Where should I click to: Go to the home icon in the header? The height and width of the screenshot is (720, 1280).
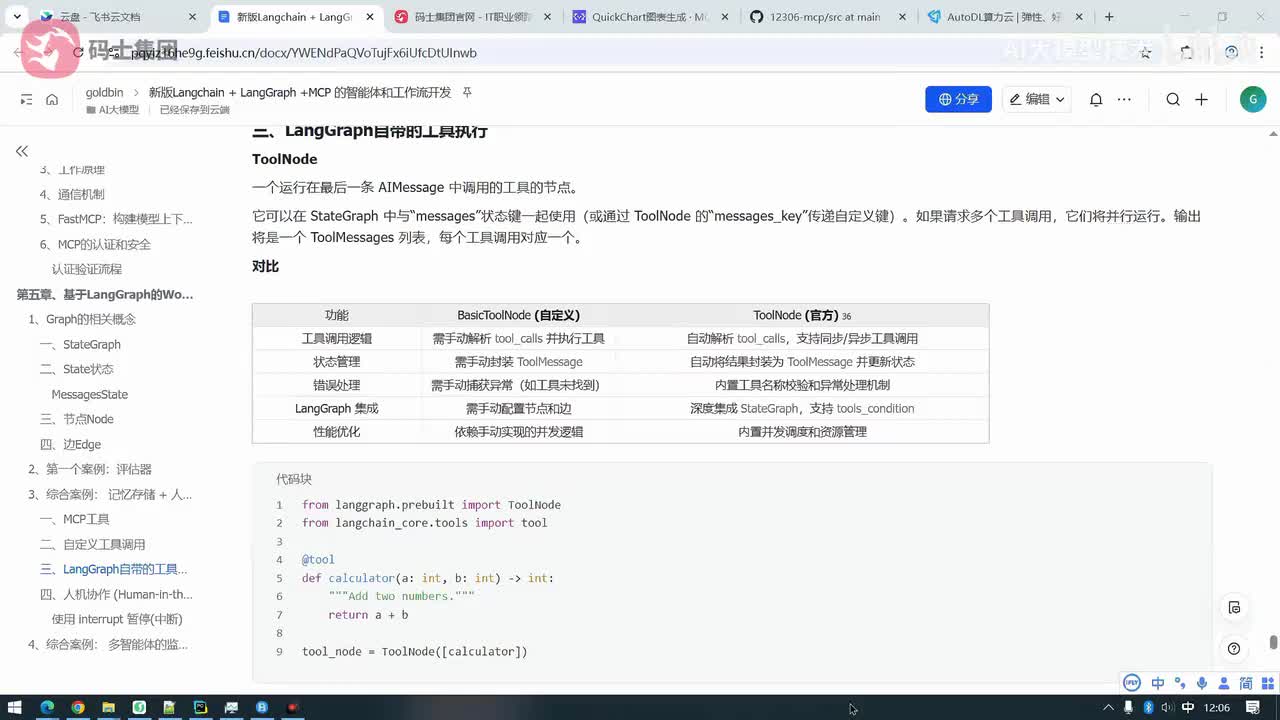click(x=52, y=99)
